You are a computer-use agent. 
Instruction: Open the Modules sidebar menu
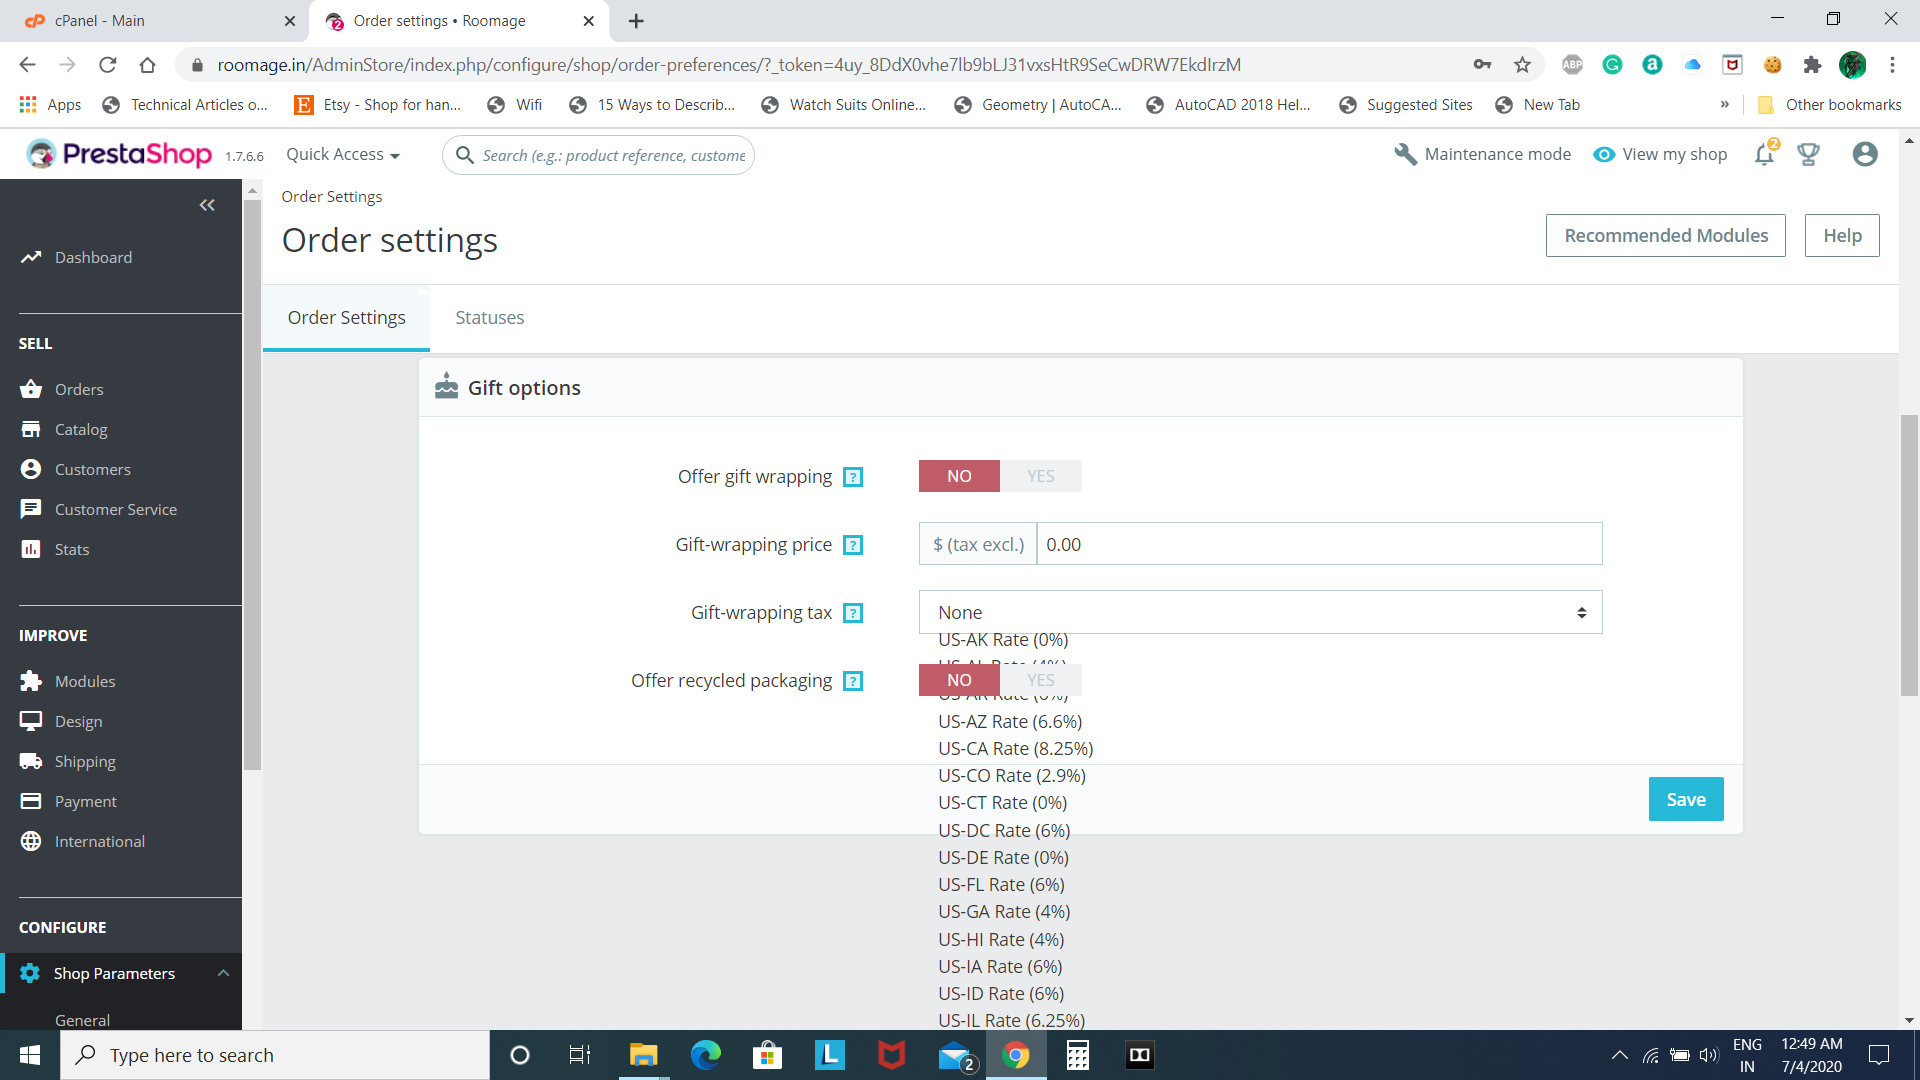85,681
